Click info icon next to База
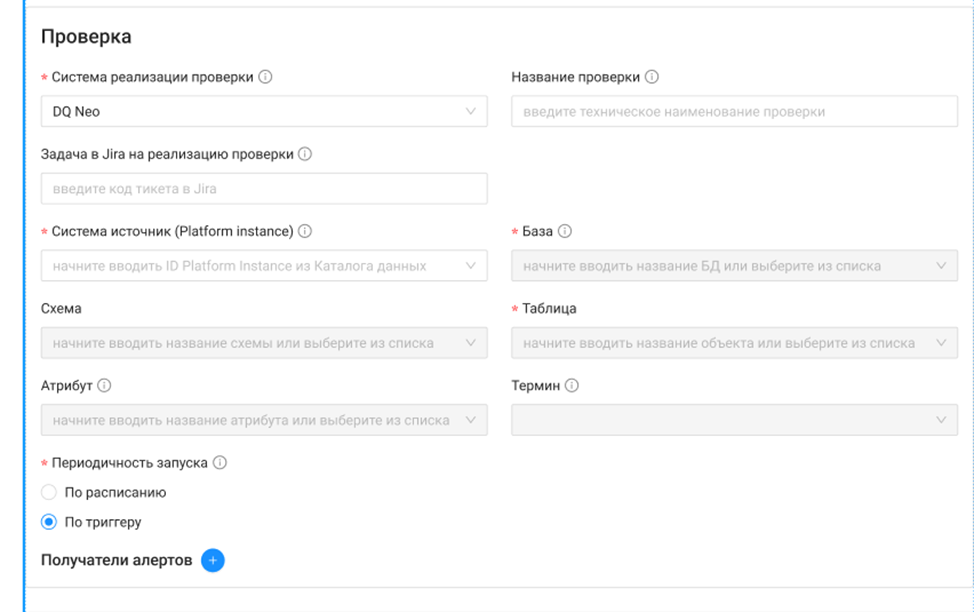The image size is (974, 612). click(x=564, y=231)
